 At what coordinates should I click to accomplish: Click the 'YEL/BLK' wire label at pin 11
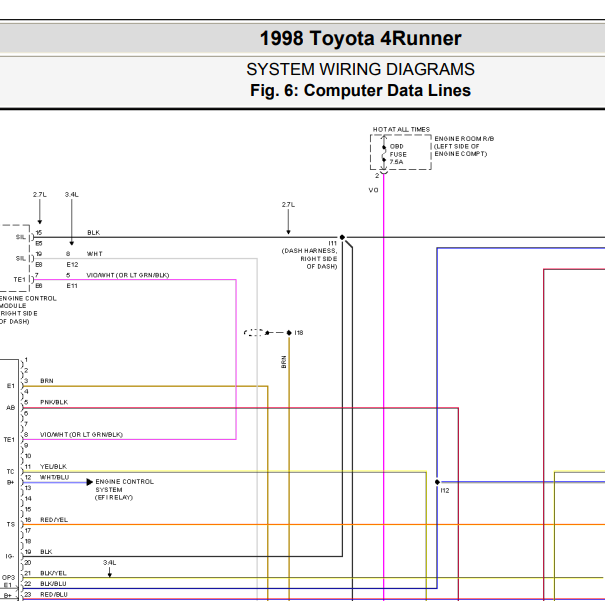(x=53, y=467)
